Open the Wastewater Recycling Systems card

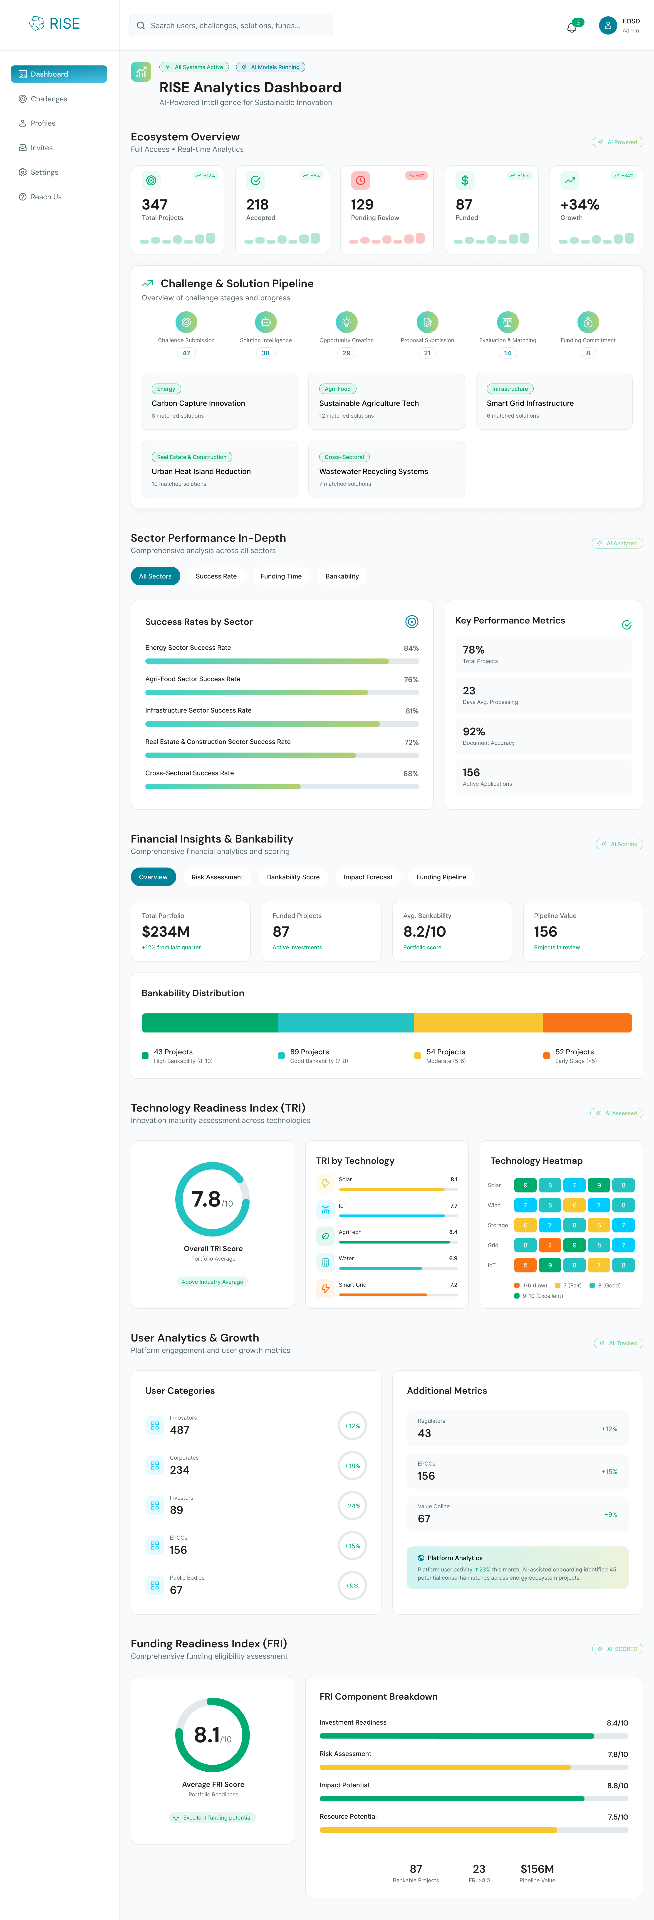tap(386, 469)
